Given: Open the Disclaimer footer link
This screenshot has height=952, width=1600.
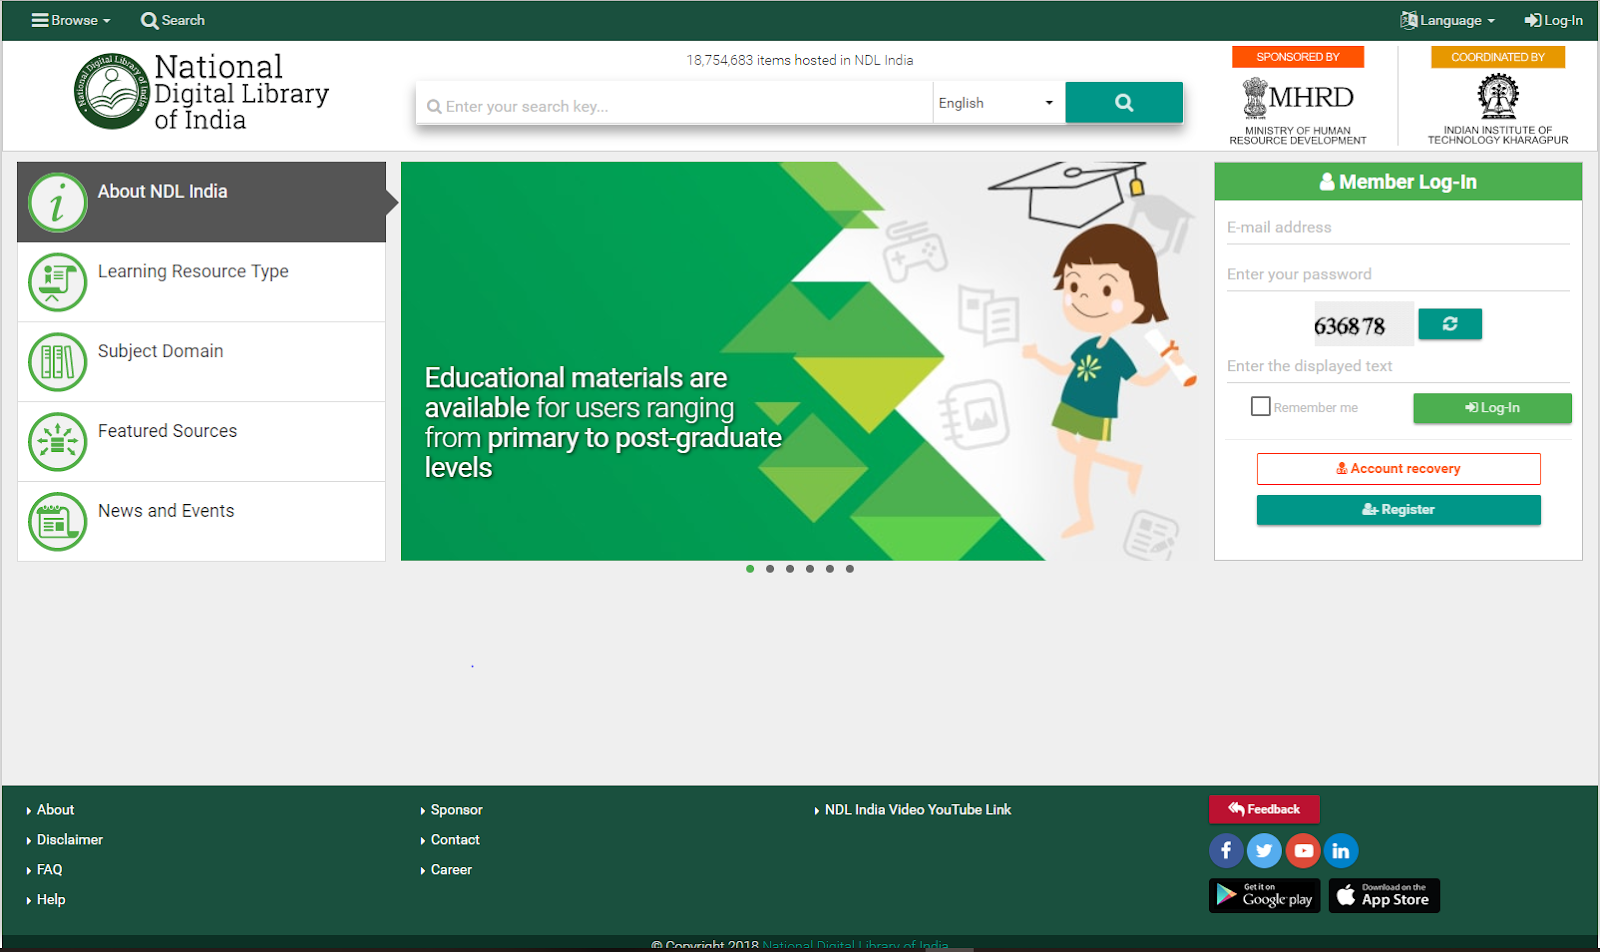Looking at the screenshot, I should [69, 840].
